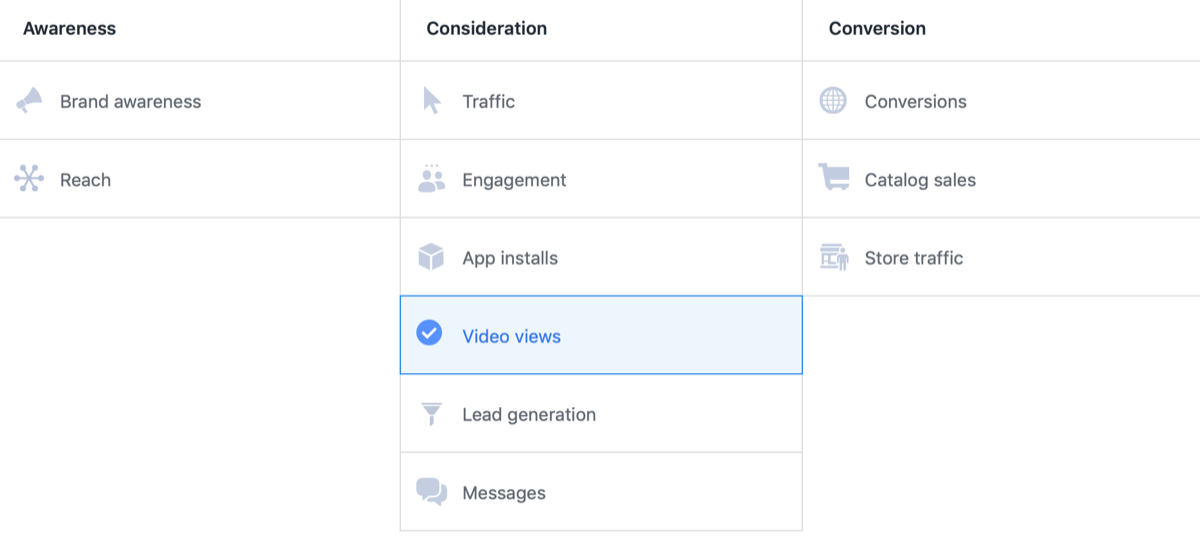Click the Conversions globe icon
Screen dimensions: 1200x557
(x=833, y=101)
